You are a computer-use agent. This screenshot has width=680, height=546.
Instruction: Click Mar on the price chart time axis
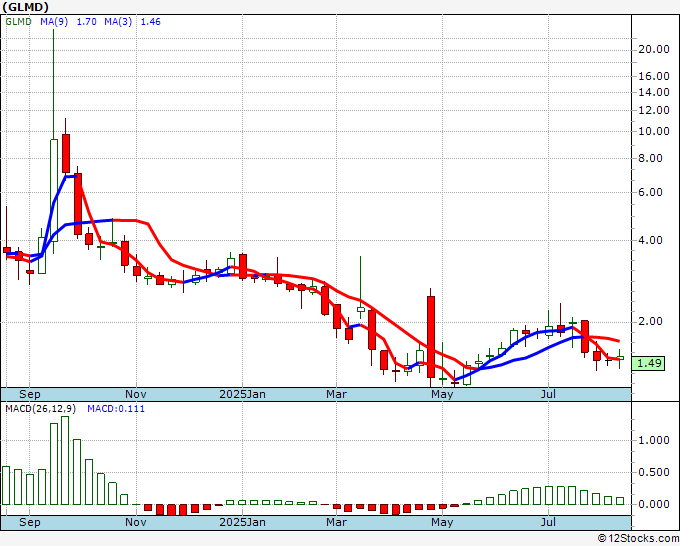click(337, 394)
